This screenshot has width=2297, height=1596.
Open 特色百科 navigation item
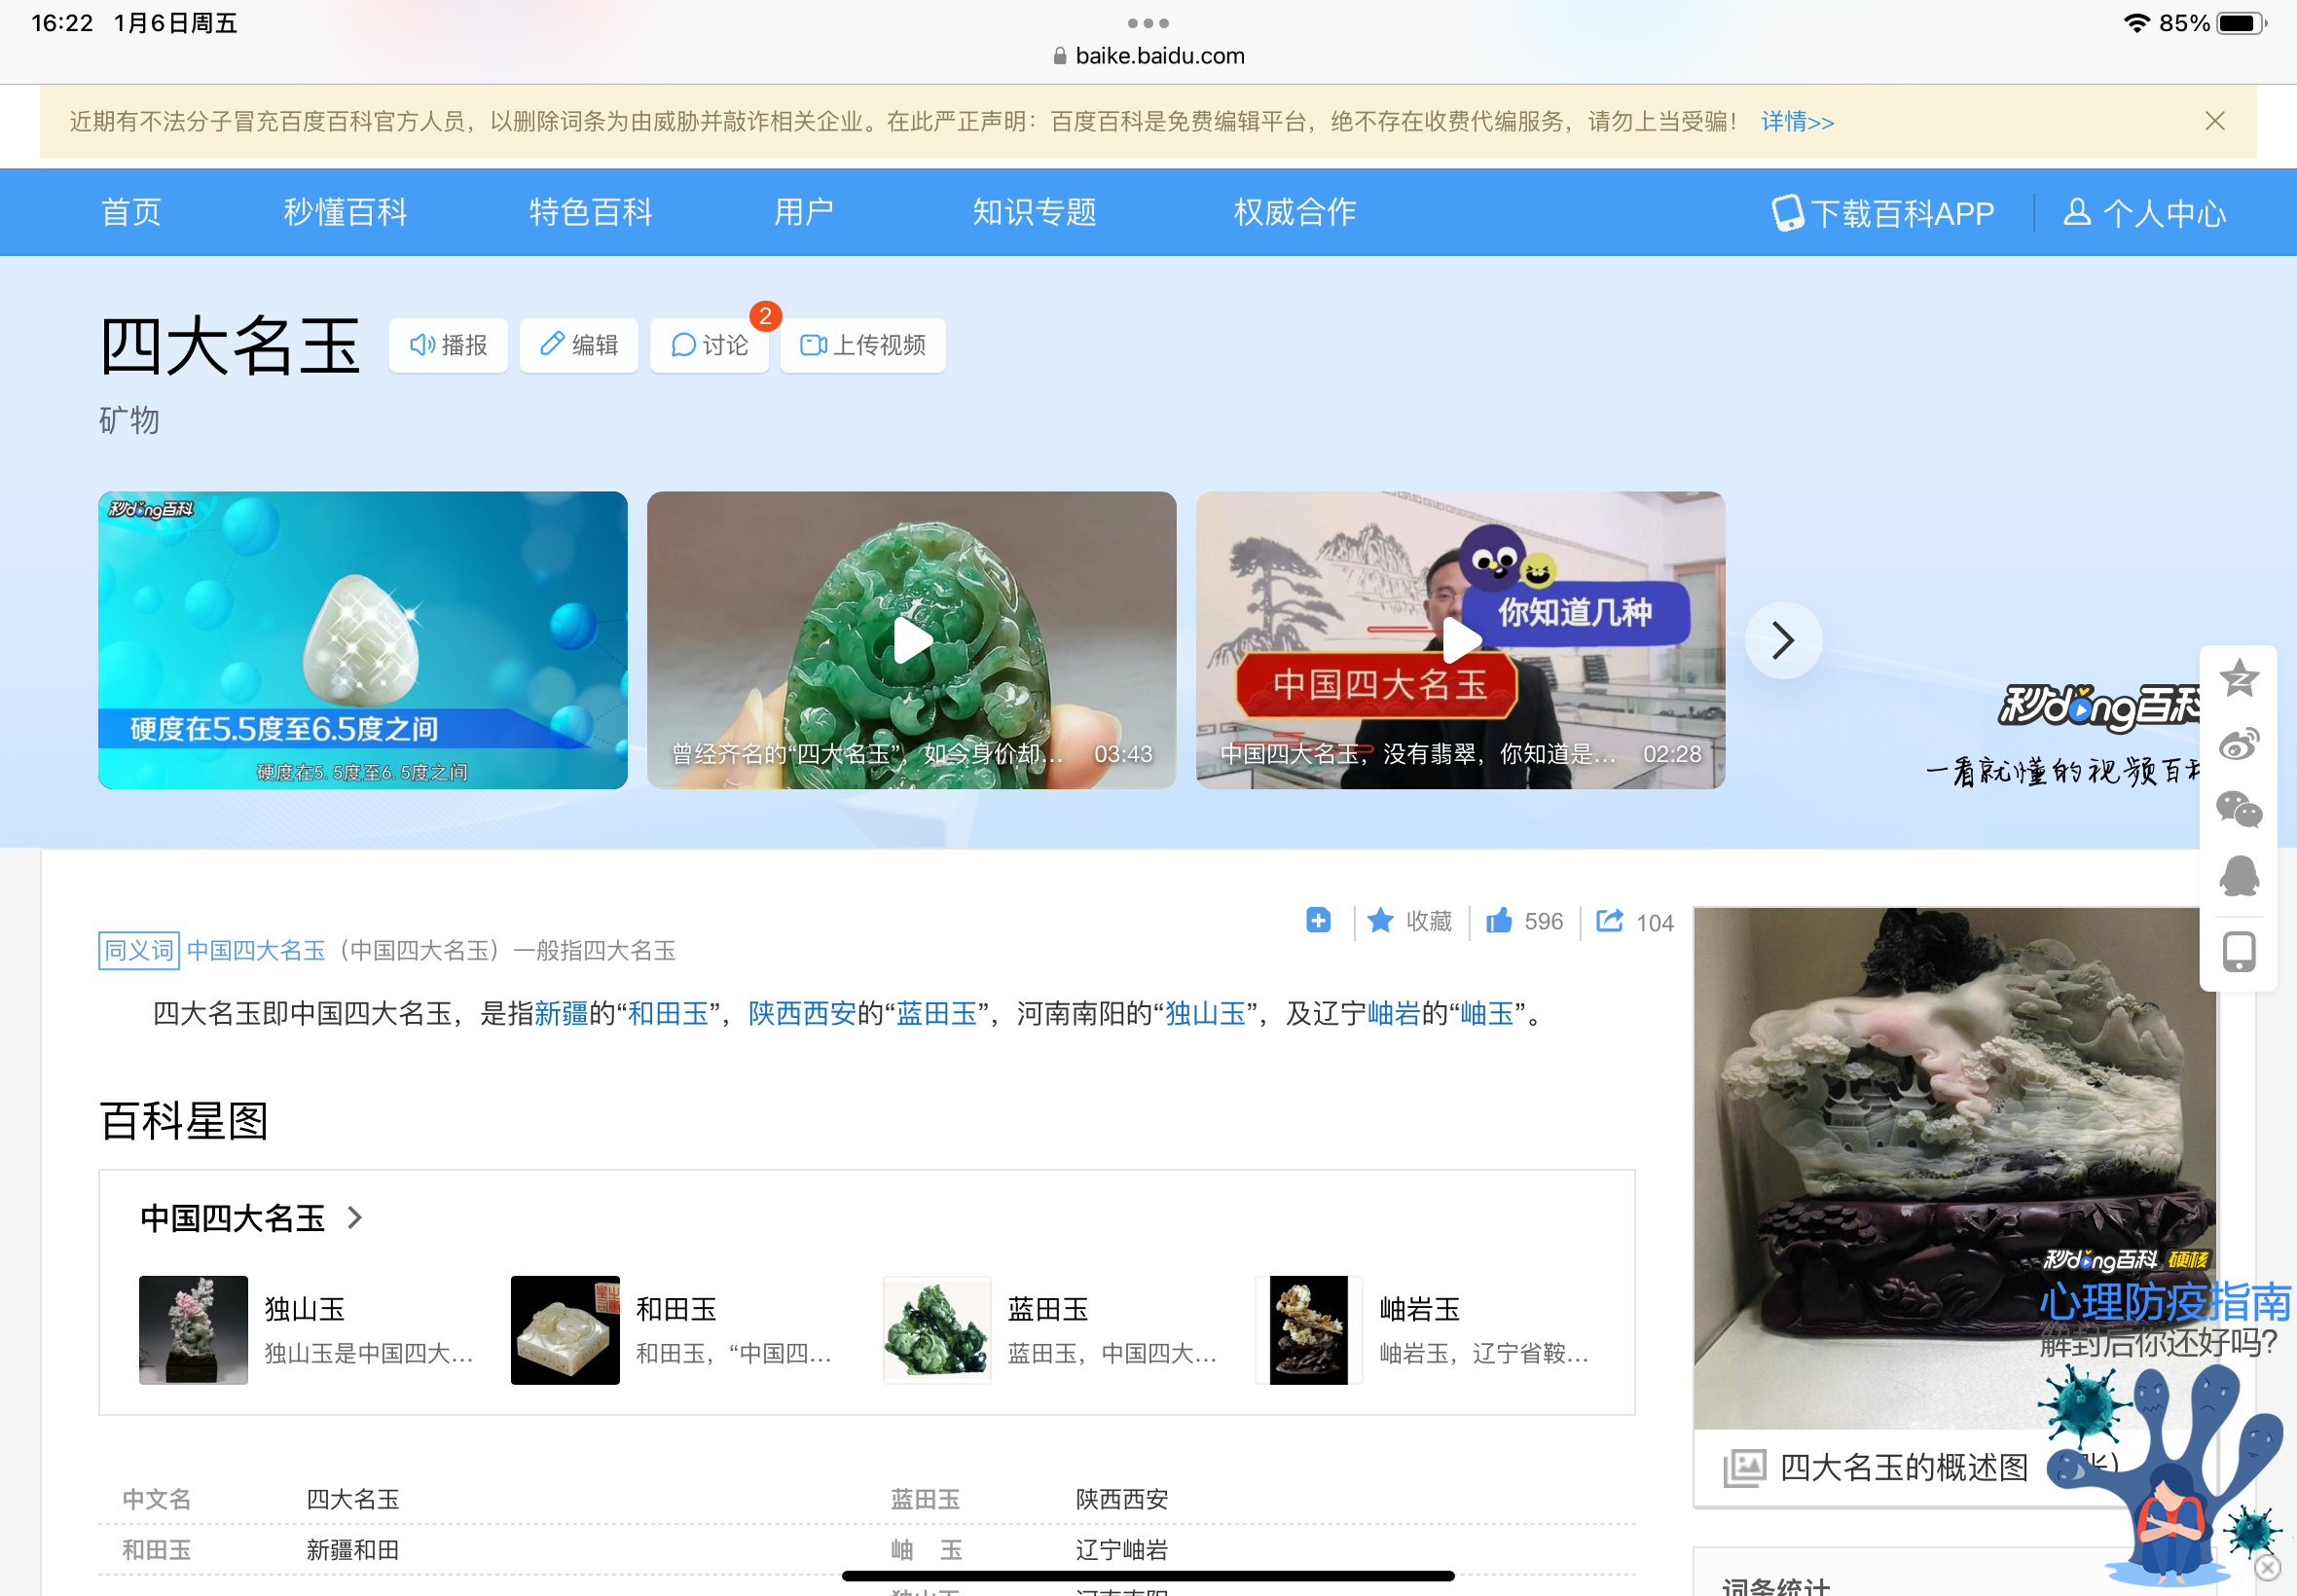(x=590, y=212)
